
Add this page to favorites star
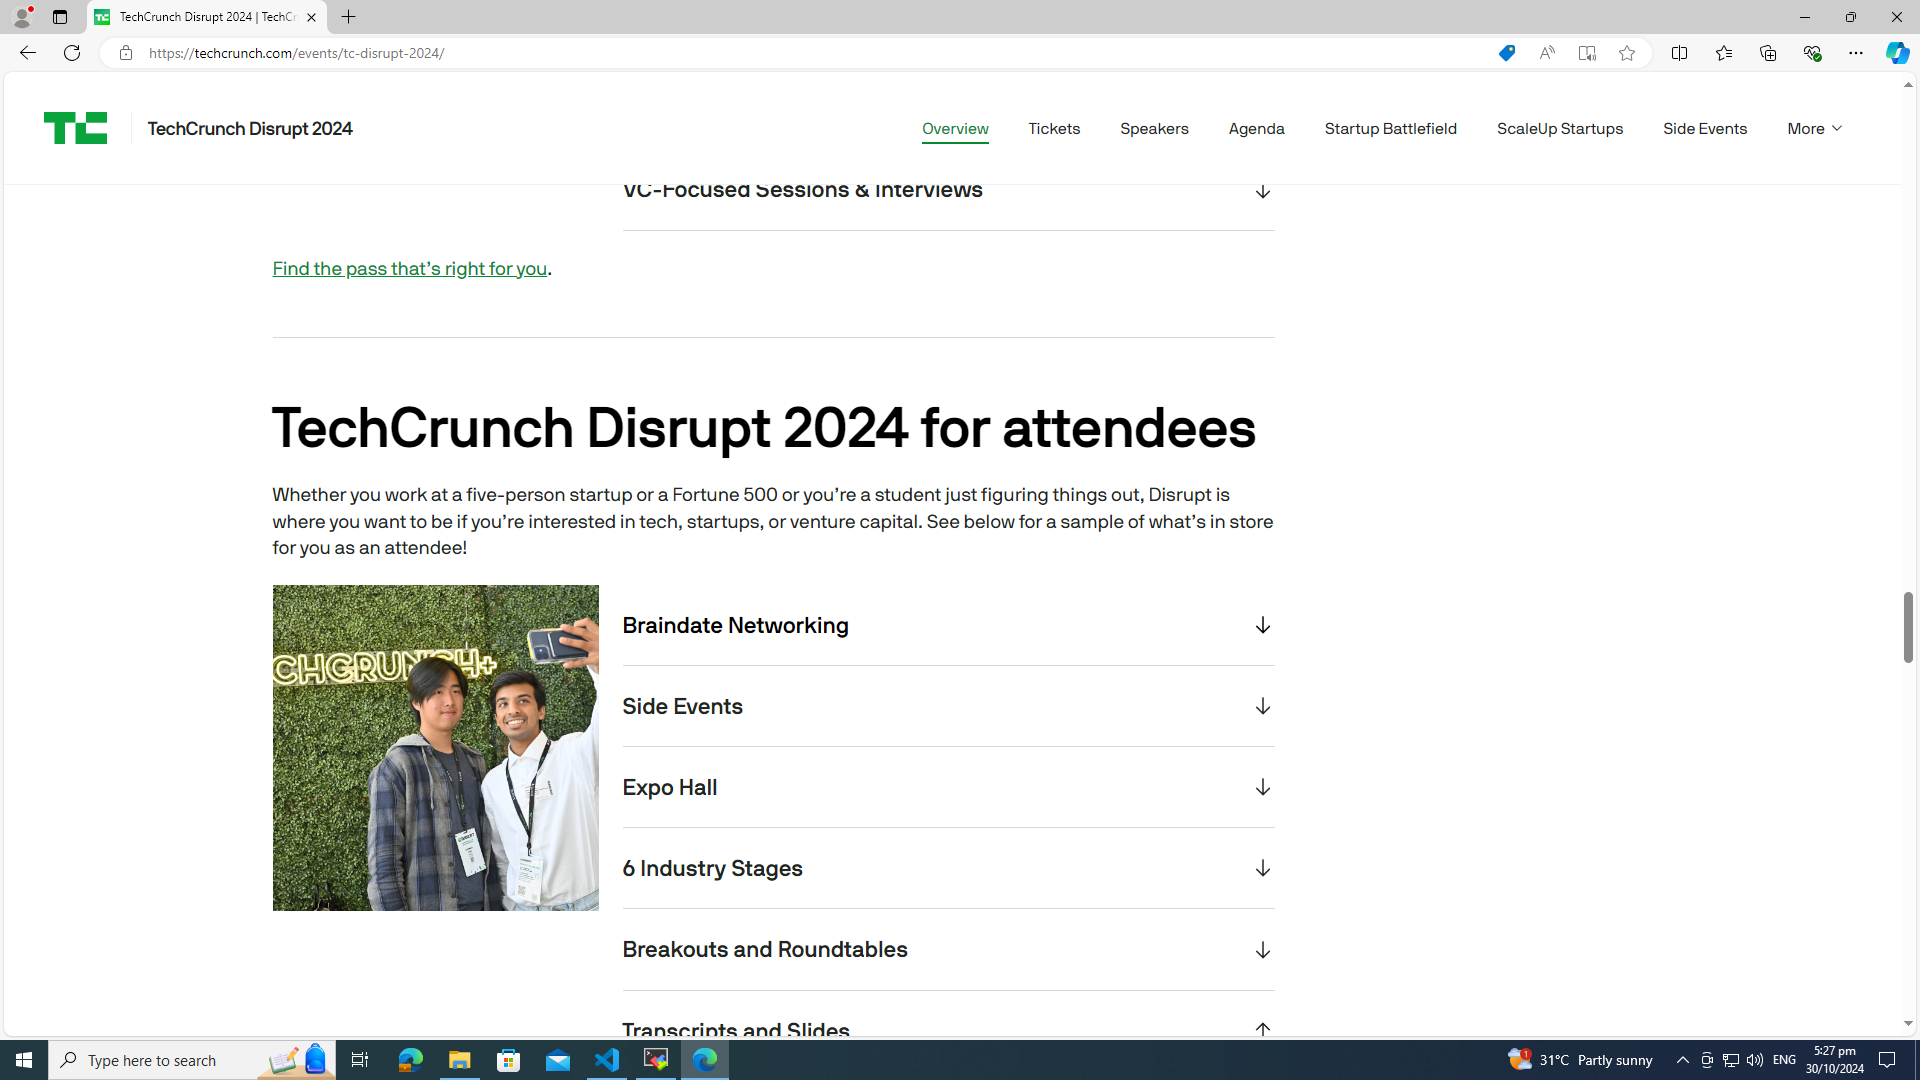(1626, 53)
